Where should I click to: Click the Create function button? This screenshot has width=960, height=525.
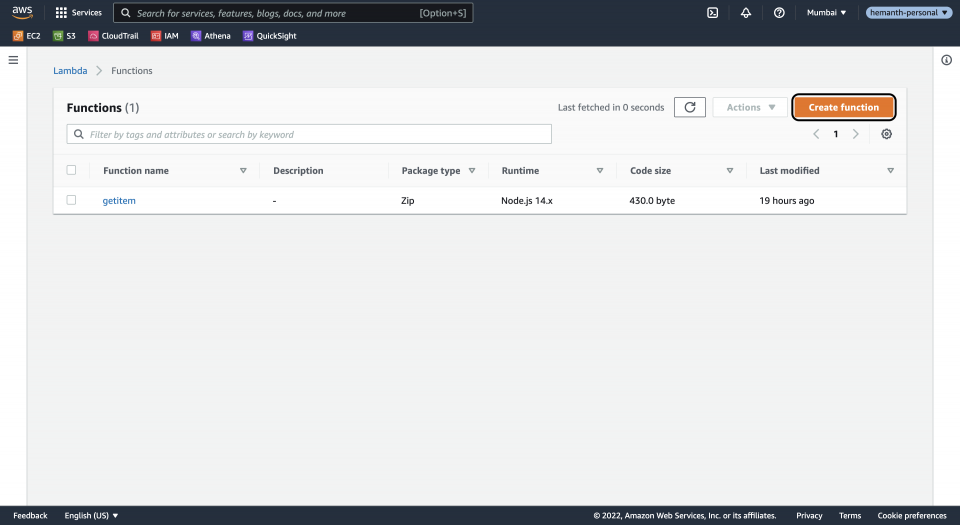pyautogui.click(x=843, y=107)
